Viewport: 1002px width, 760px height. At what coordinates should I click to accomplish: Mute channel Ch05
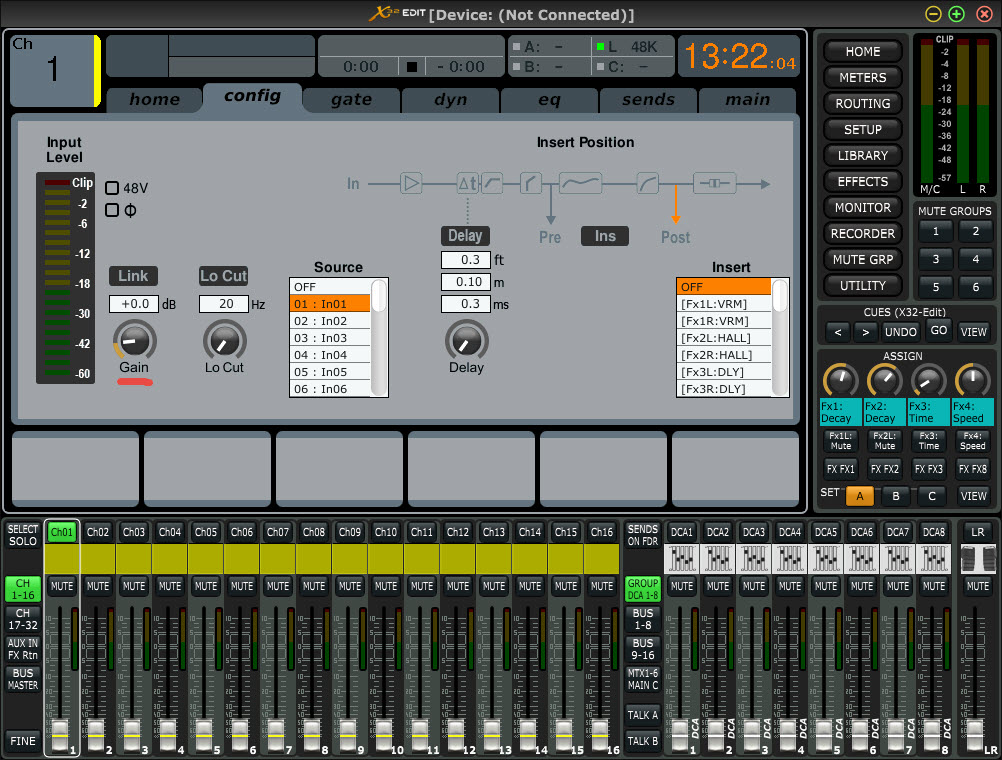coord(206,586)
